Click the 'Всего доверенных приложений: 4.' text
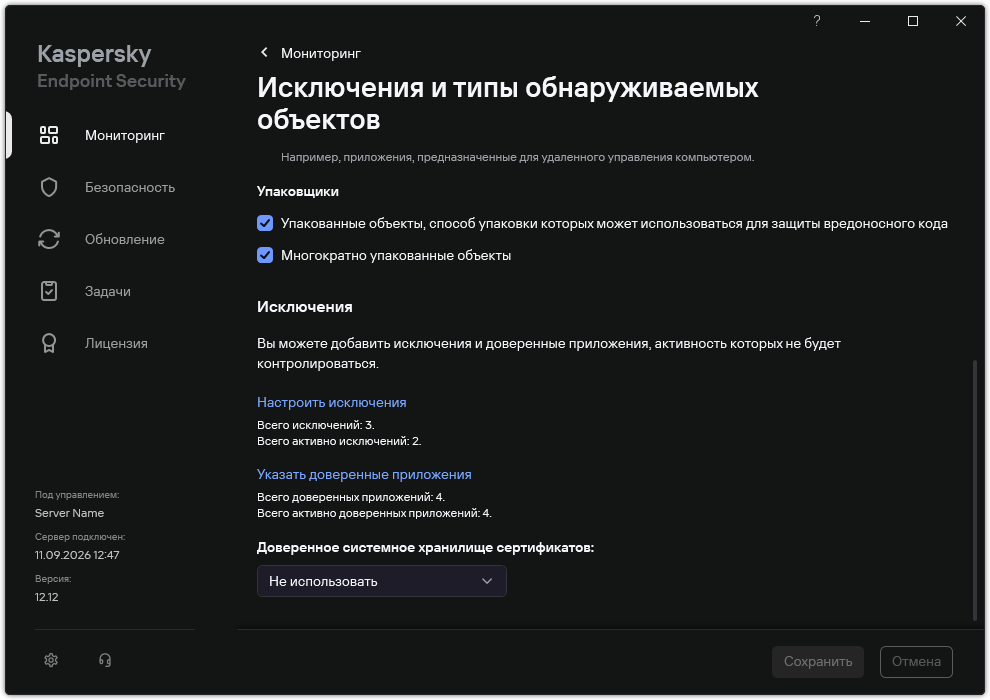990x700 pixels. 351,497
